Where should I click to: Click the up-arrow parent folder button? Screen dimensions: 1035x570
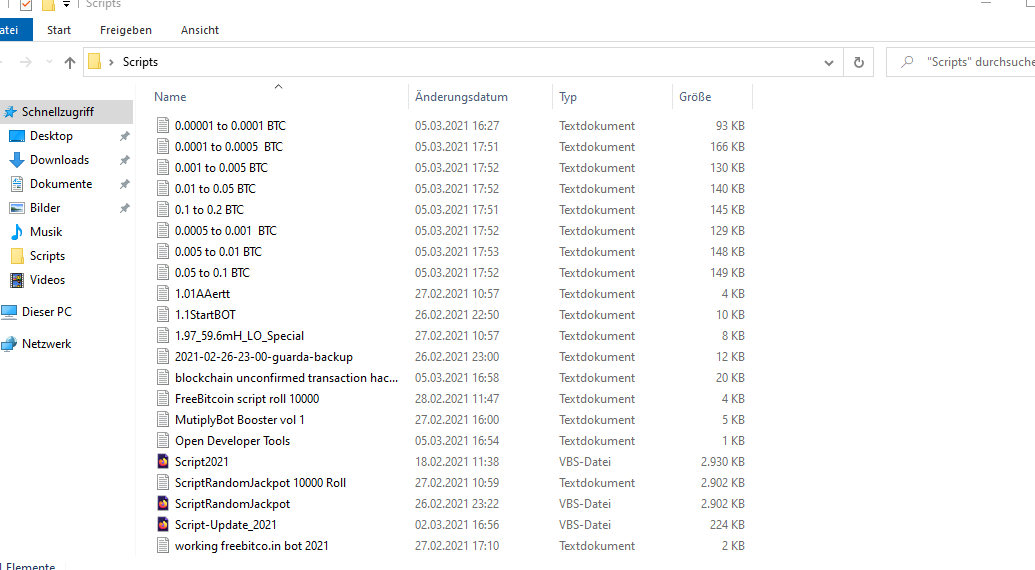pos(70,62)
